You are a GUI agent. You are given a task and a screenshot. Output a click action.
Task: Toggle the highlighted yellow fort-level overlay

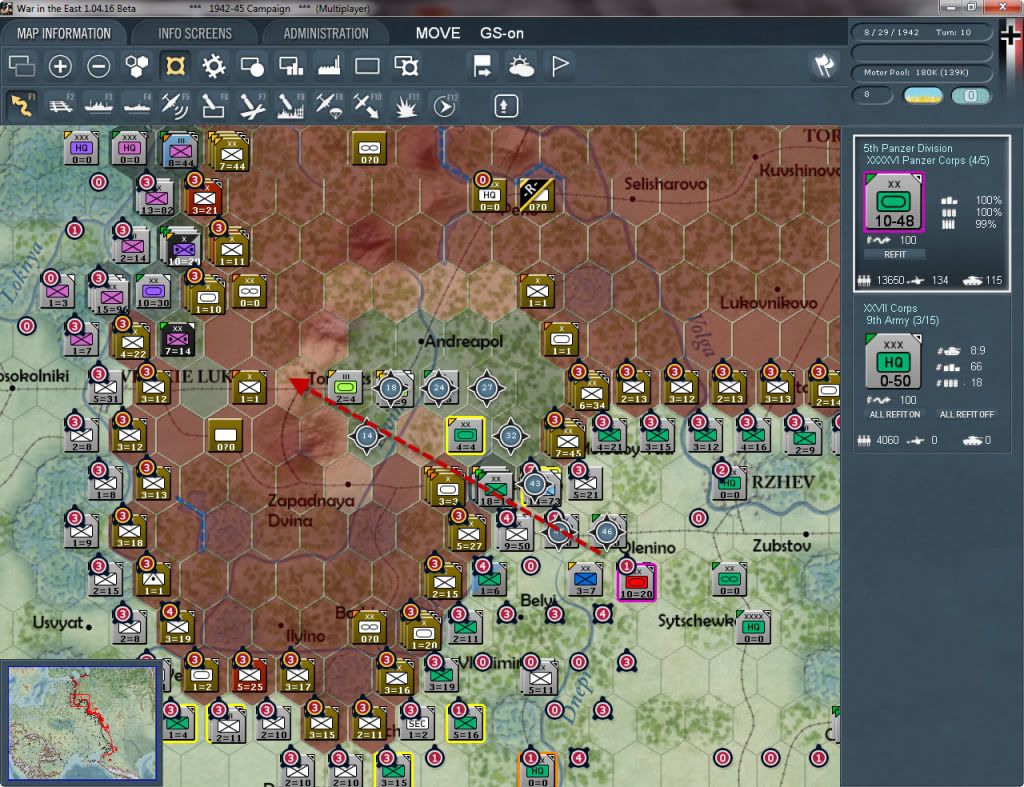pos(176,66)
